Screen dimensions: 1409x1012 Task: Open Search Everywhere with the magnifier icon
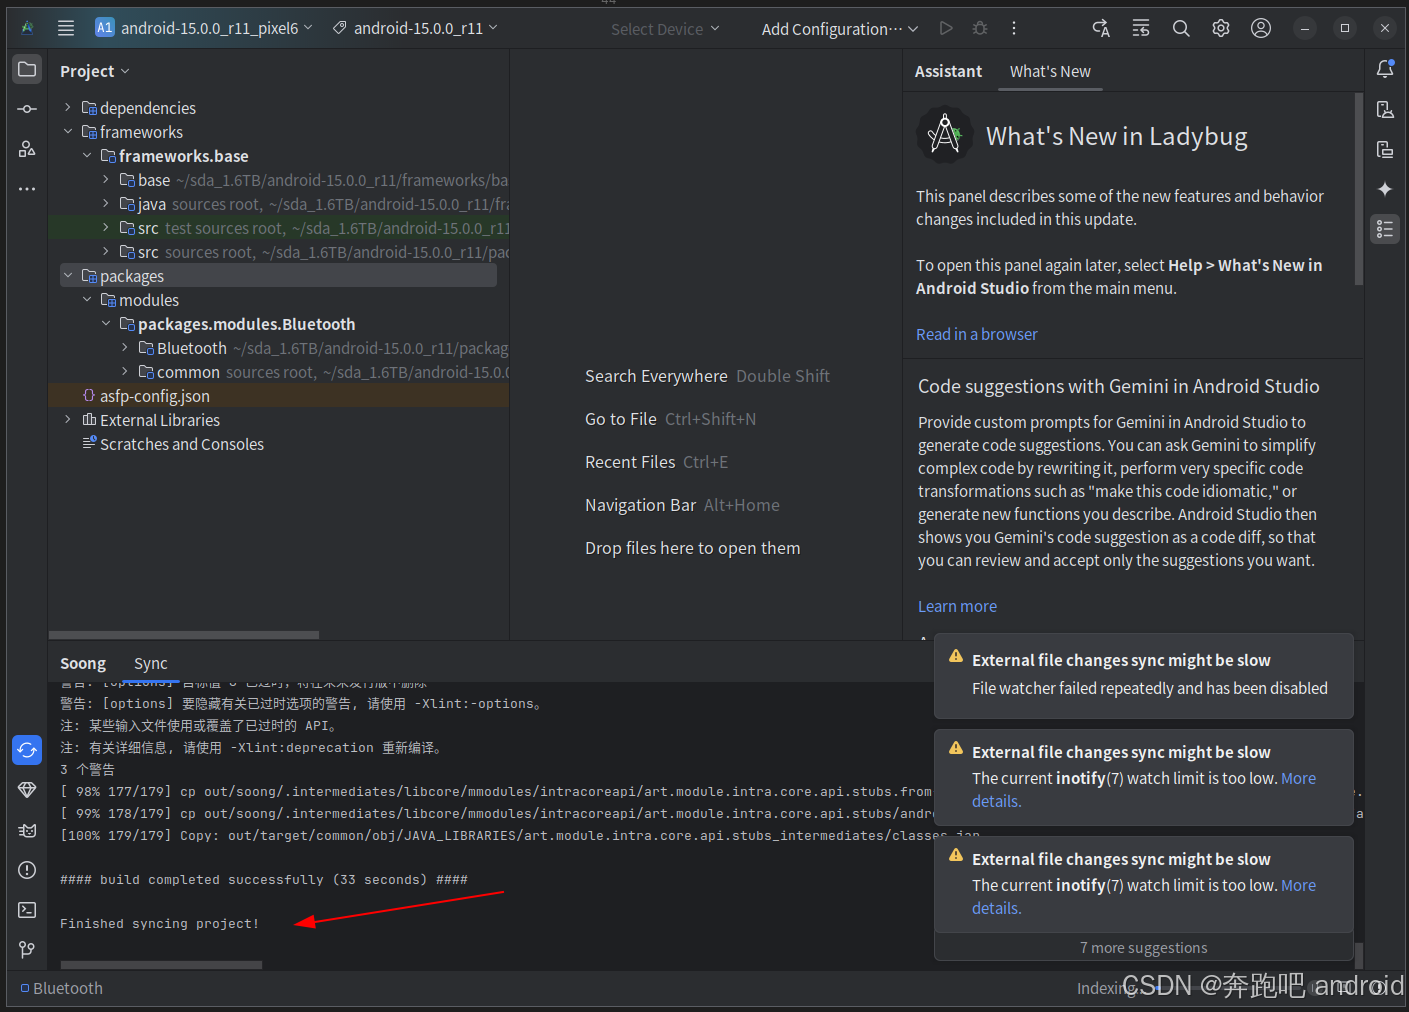(x=1181, y=28)
